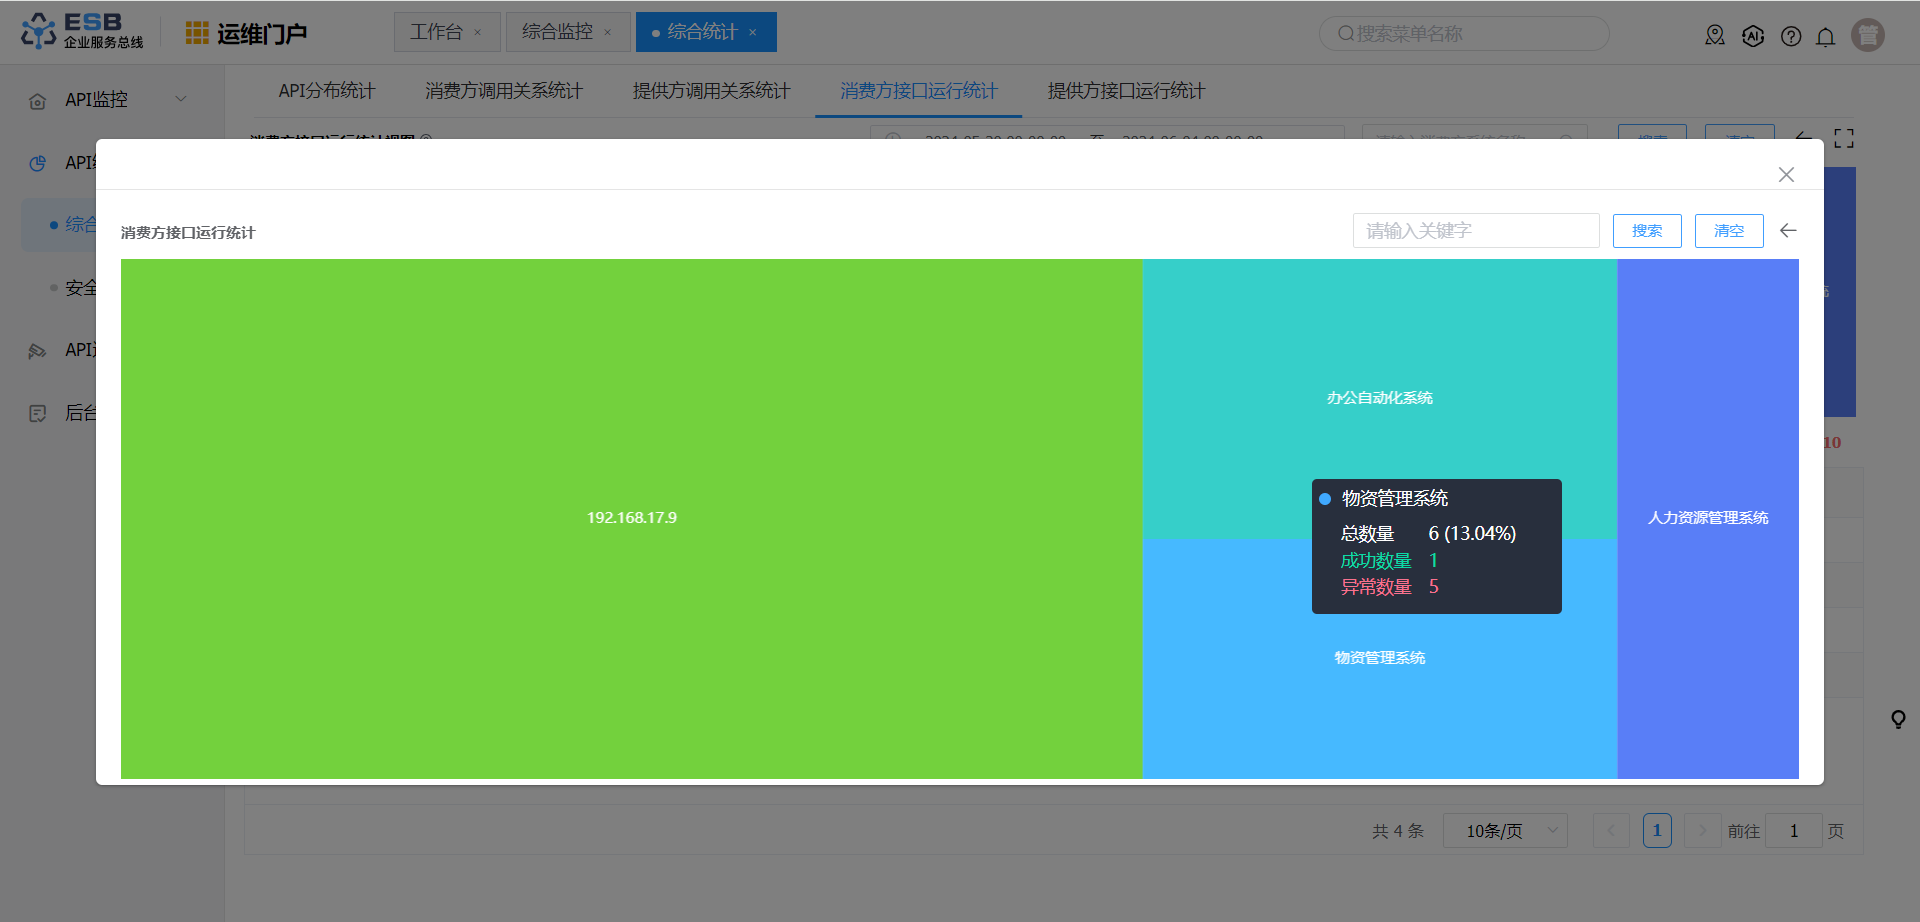1920x922 pixels.
Task: Open the help question mark icon
Action: (x=1791, y=37)
